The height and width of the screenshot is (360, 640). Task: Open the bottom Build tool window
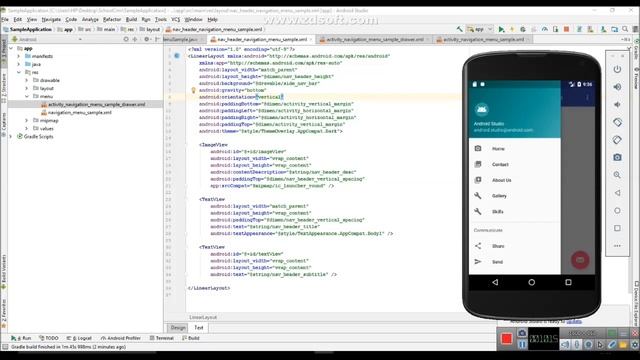pyautogui.click(x=191, y=338)
